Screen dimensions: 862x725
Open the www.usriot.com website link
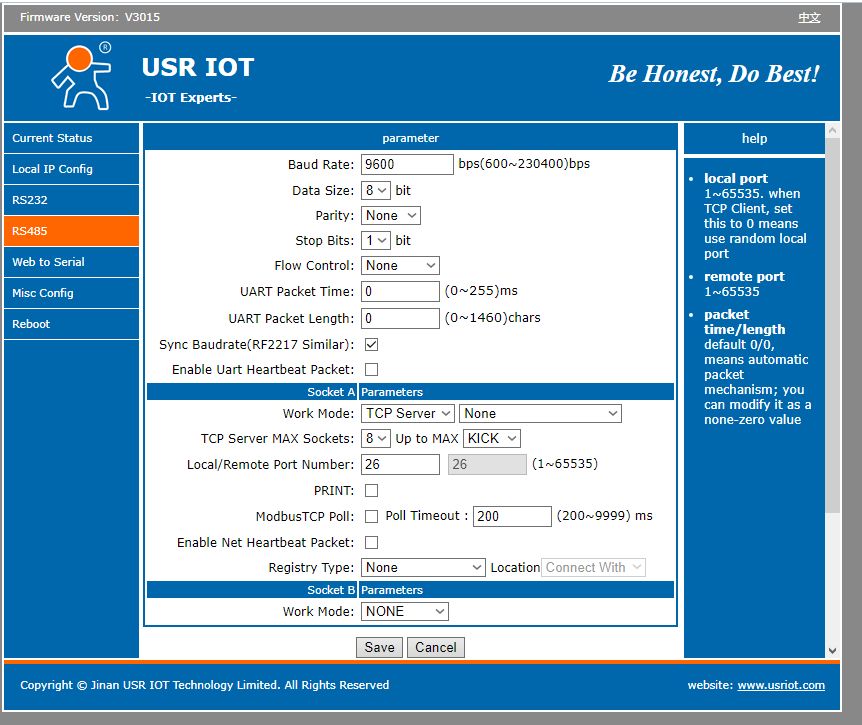point(781,685)
